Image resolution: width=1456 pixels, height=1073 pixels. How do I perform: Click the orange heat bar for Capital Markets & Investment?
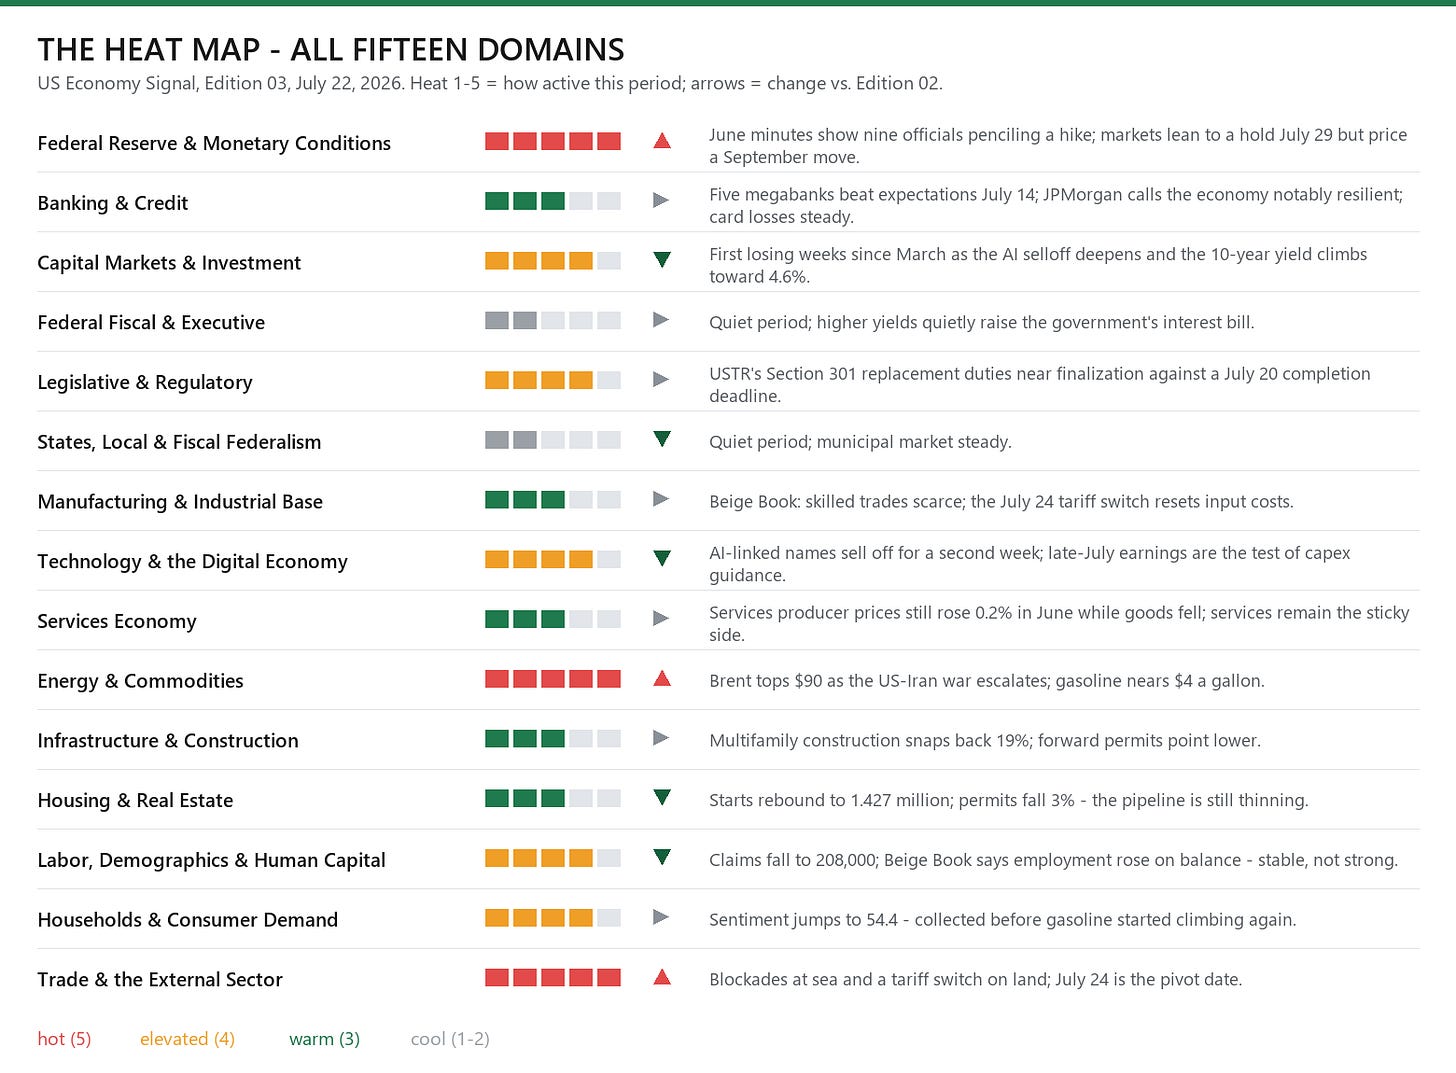553,261
